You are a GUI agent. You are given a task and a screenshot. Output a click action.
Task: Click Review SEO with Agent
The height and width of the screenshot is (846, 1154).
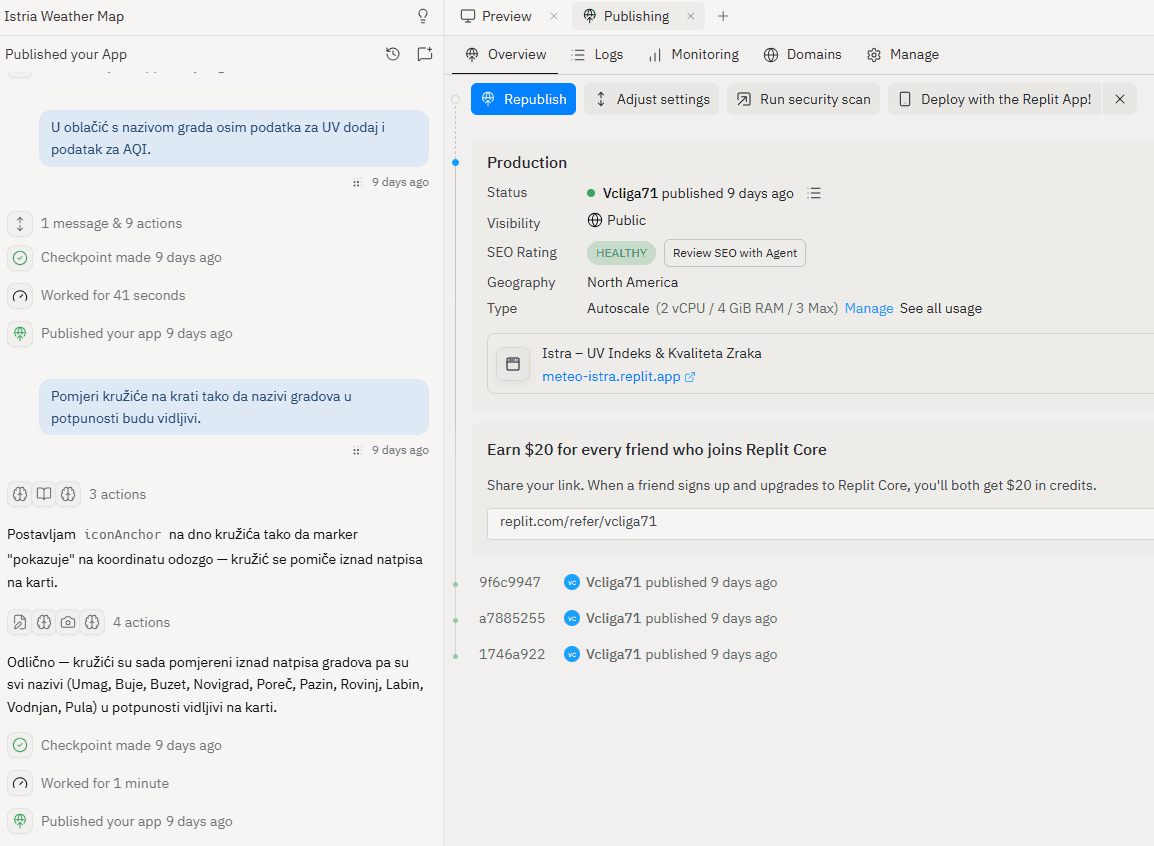pos(734,253)
